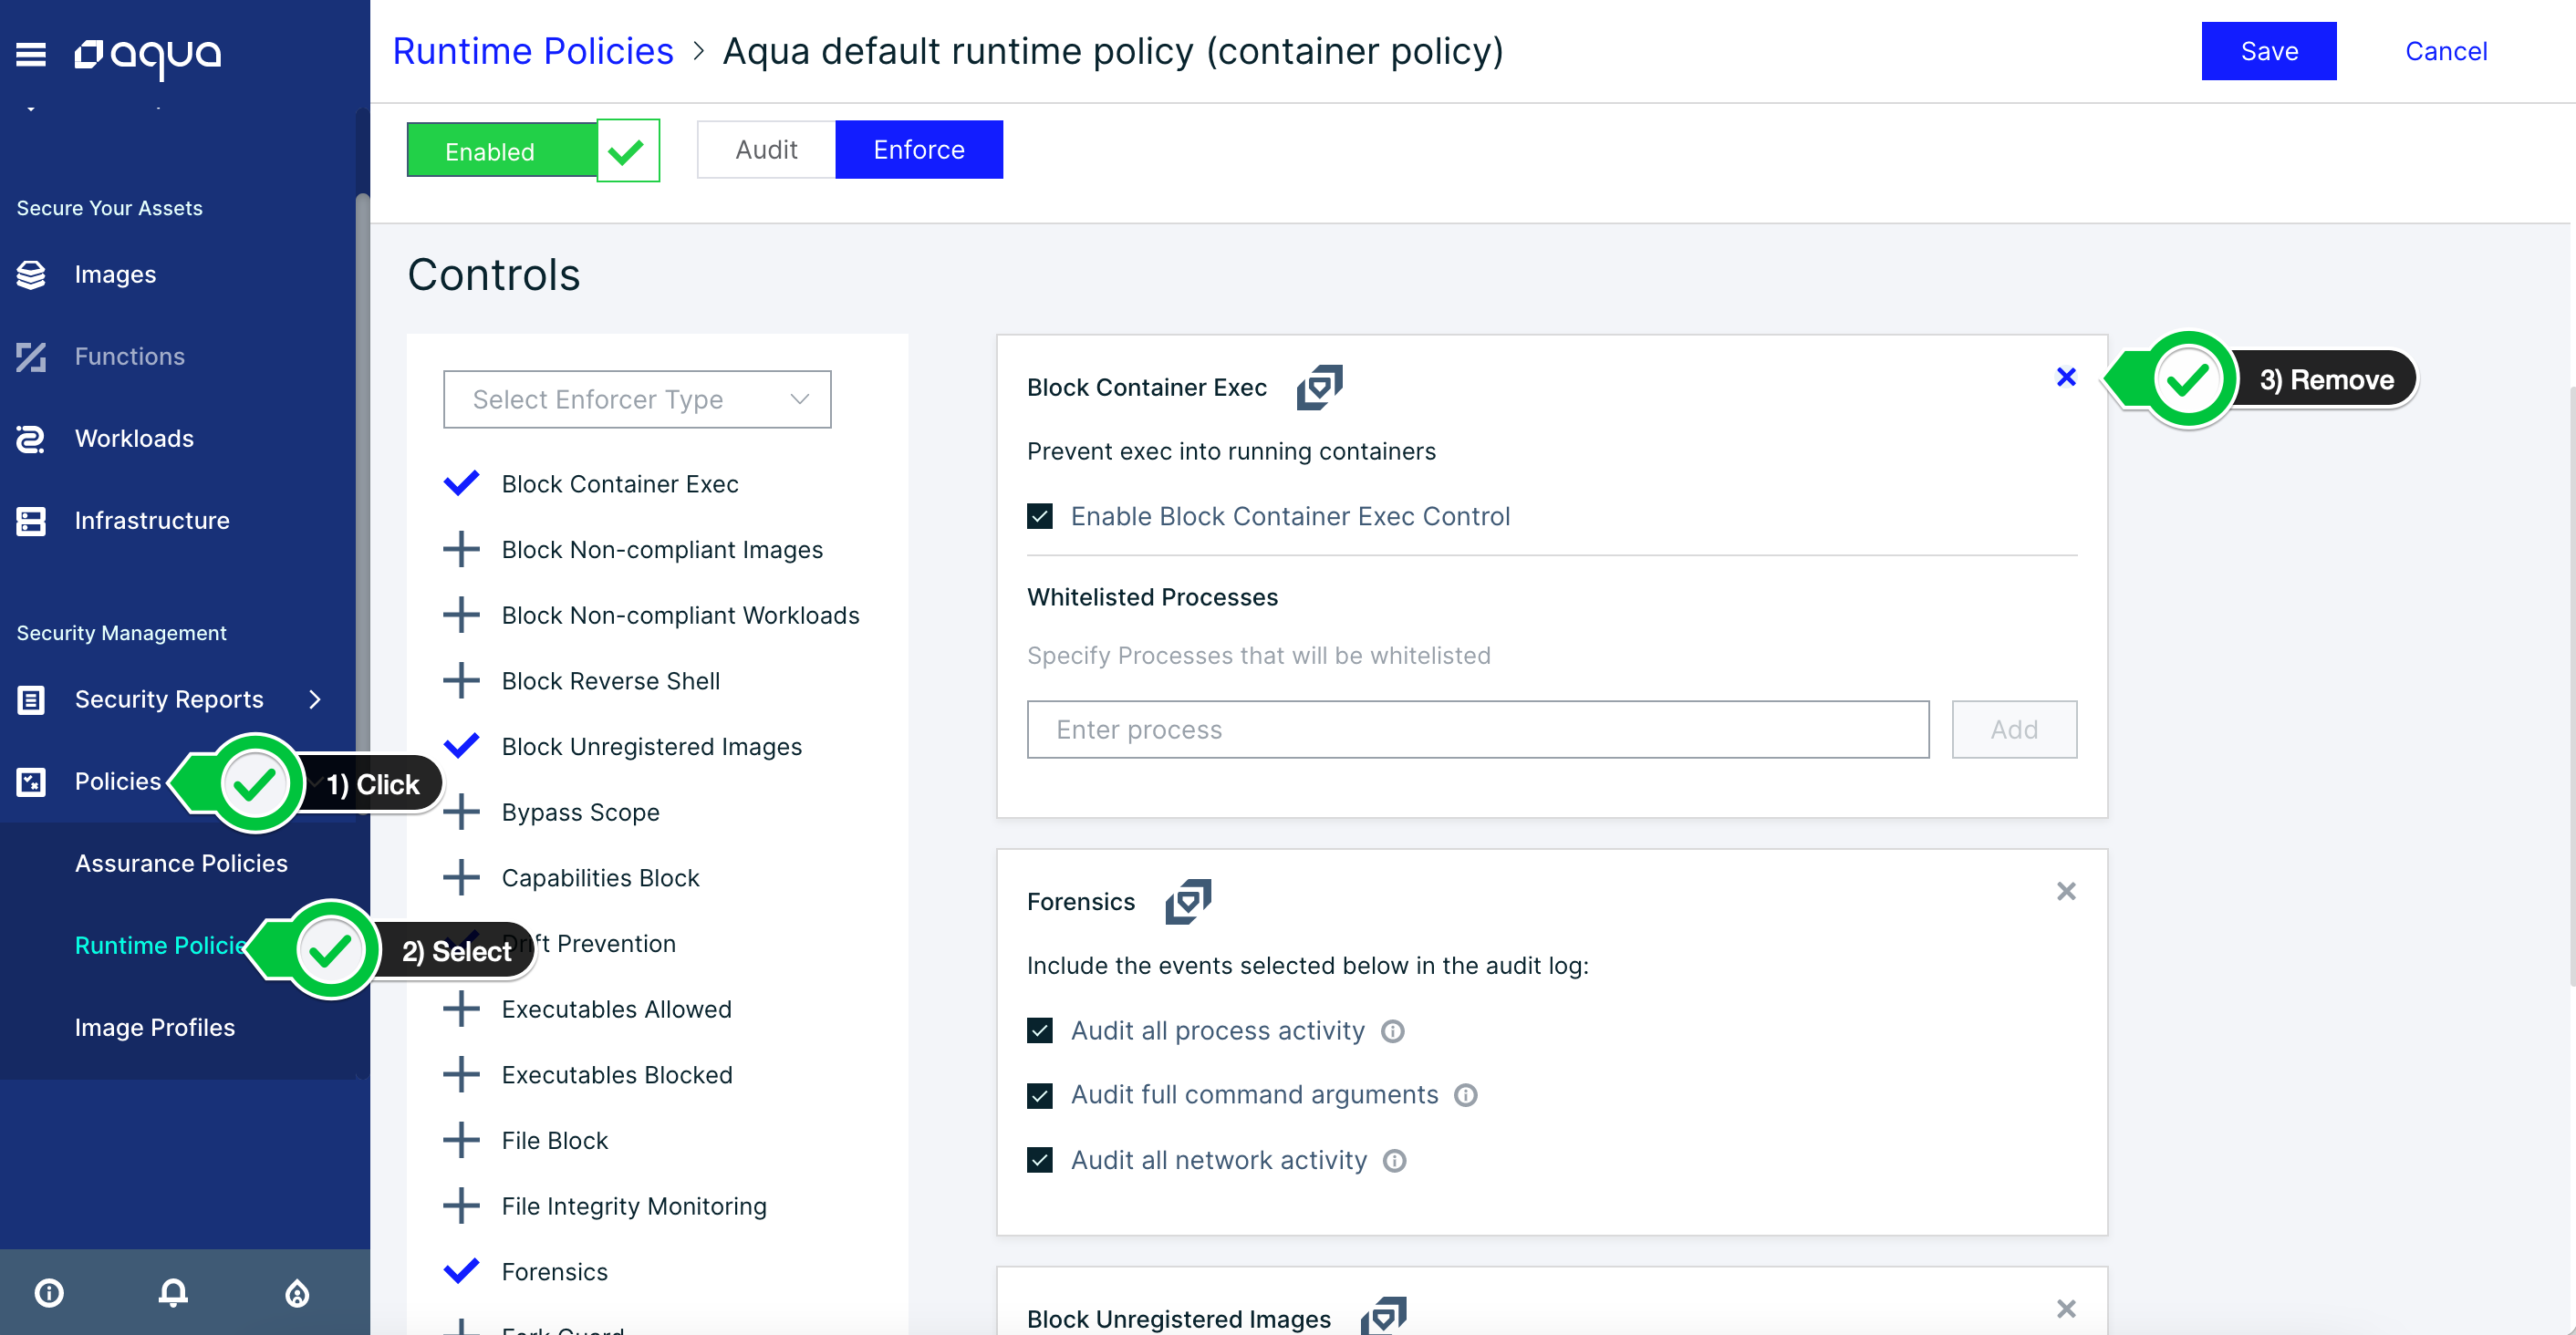Click info icon next to Audit all network activity
The image size is (2576, 1335).
[1394, 1160]
